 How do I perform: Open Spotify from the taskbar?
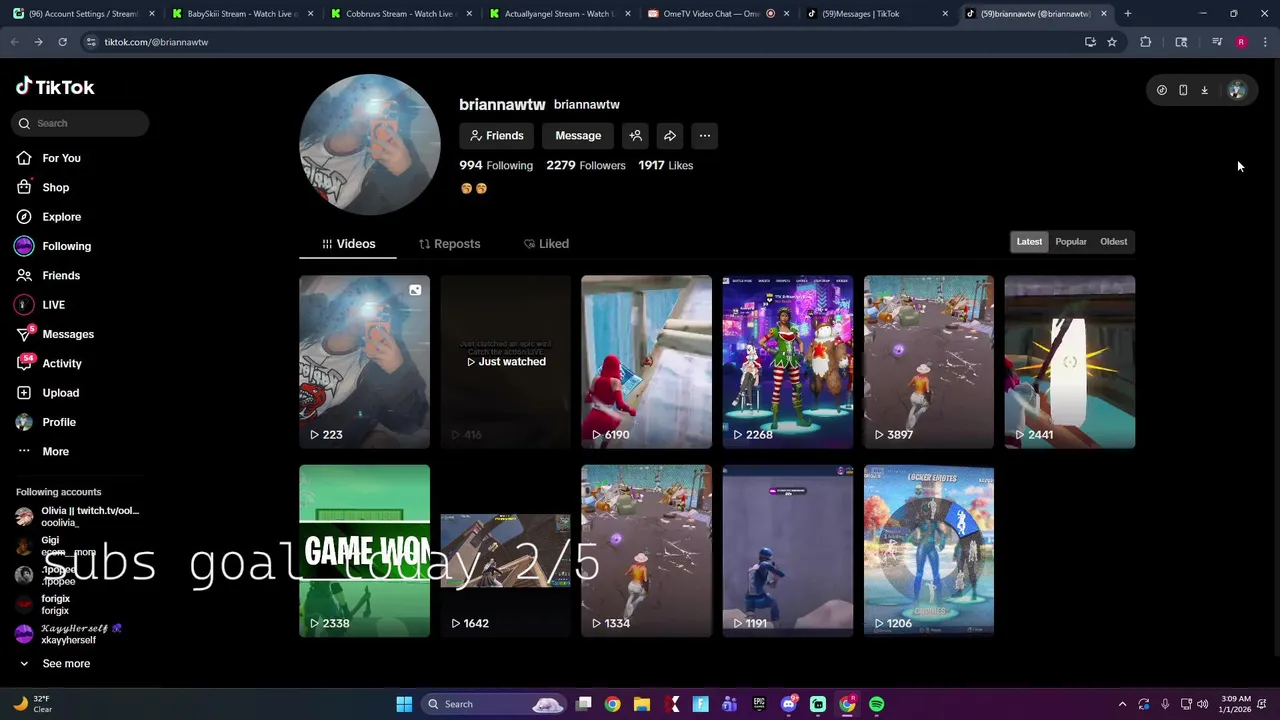(876, 704)
